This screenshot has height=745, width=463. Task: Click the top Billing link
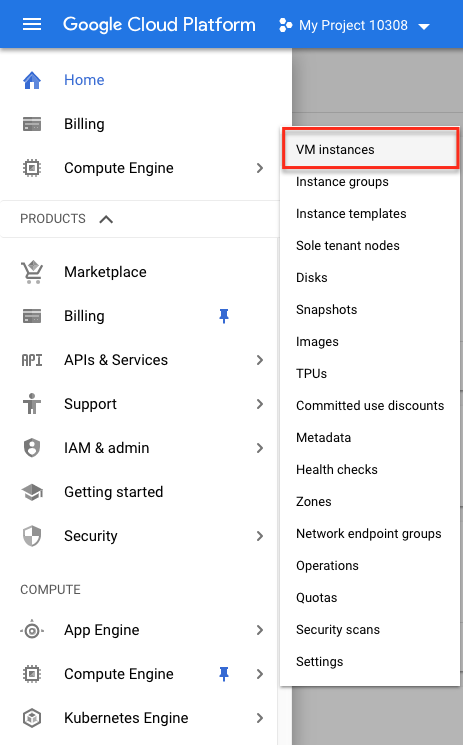(84, 124)
